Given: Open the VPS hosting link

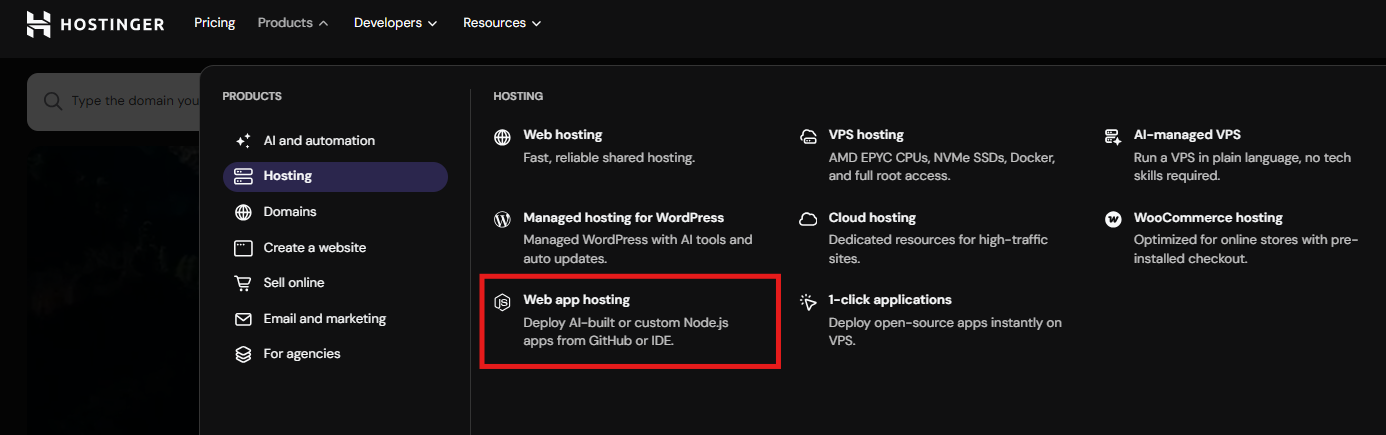Looking at the screenshot, I should pos(866,135).
